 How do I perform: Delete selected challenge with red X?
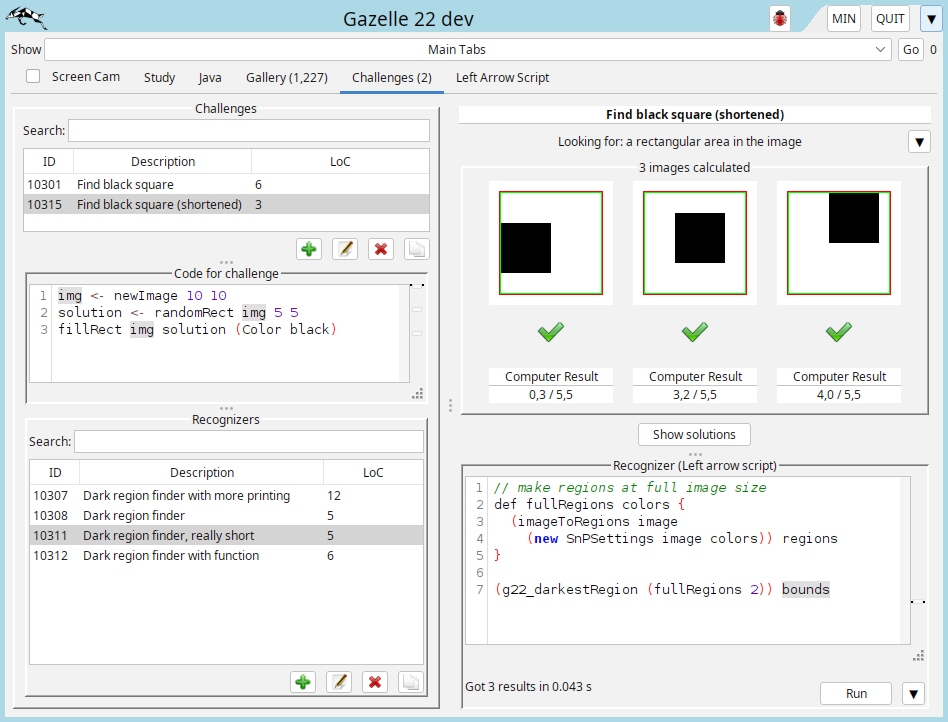[x=380, y=249]
